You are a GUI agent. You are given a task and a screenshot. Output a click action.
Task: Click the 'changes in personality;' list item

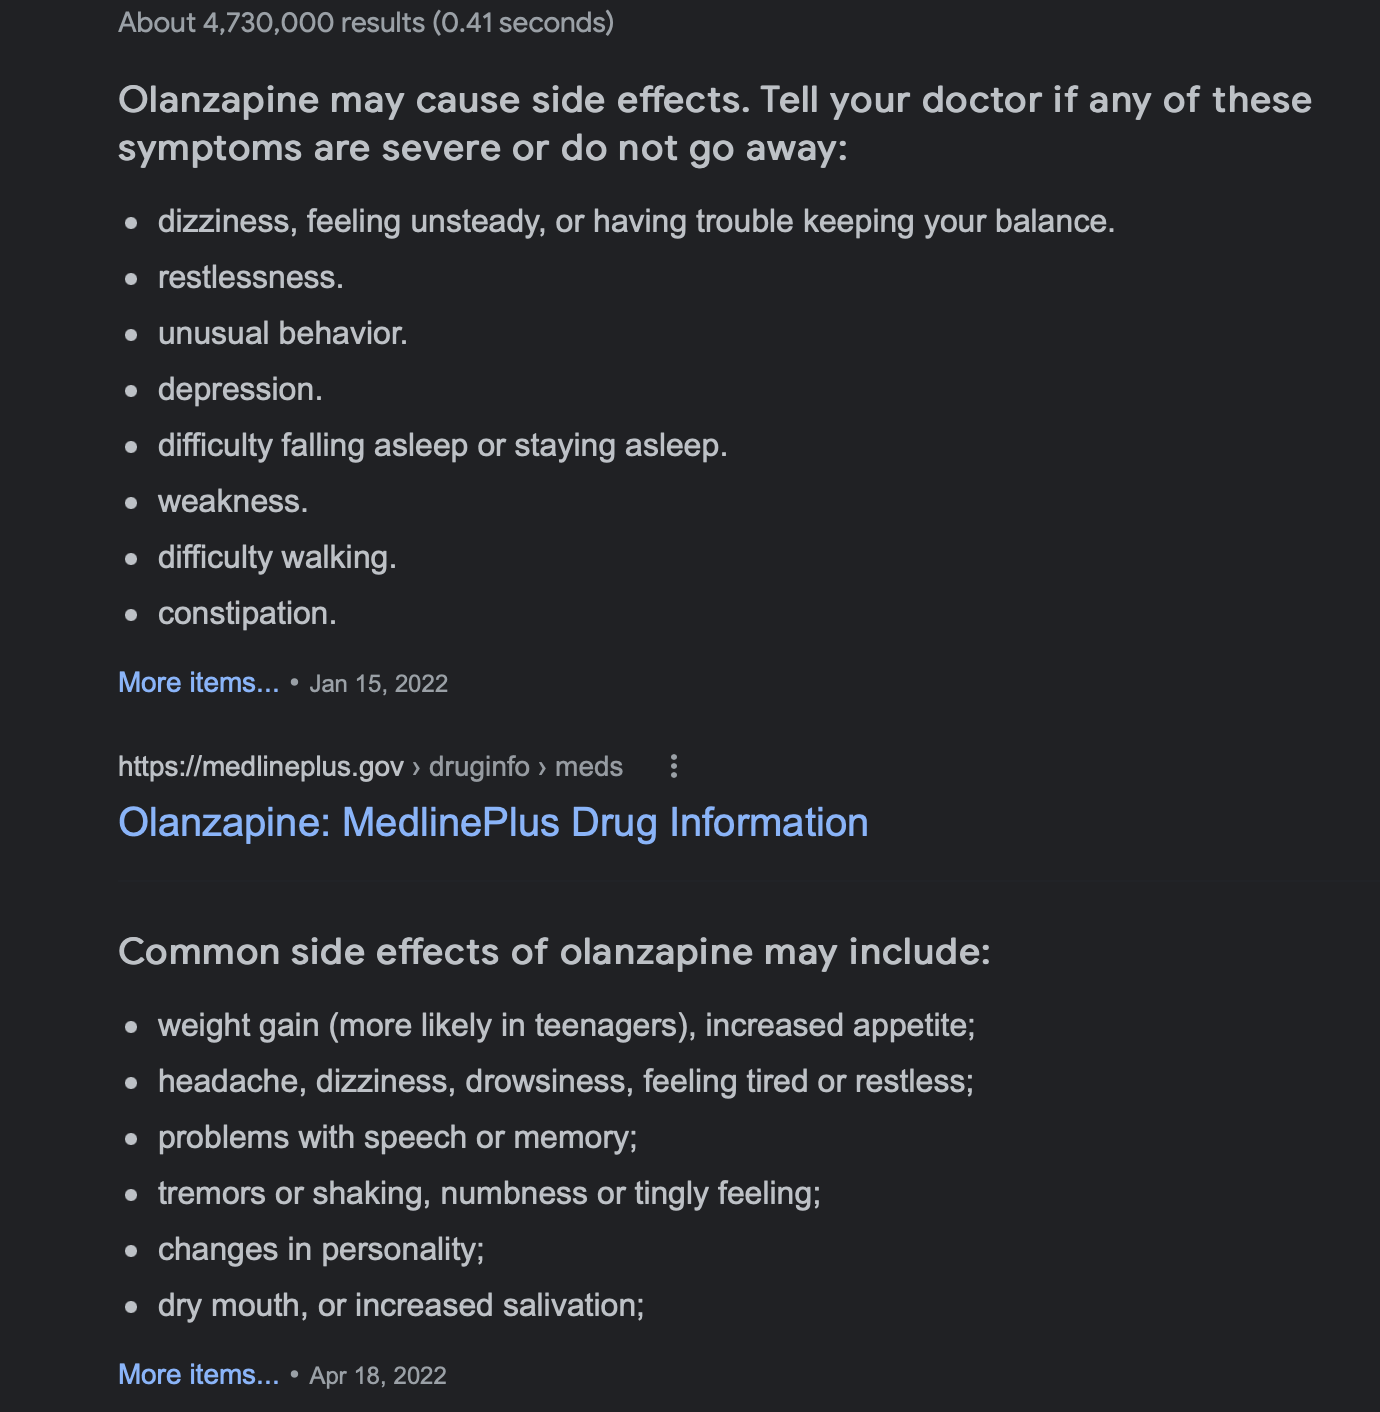(x=321, y=1249)
